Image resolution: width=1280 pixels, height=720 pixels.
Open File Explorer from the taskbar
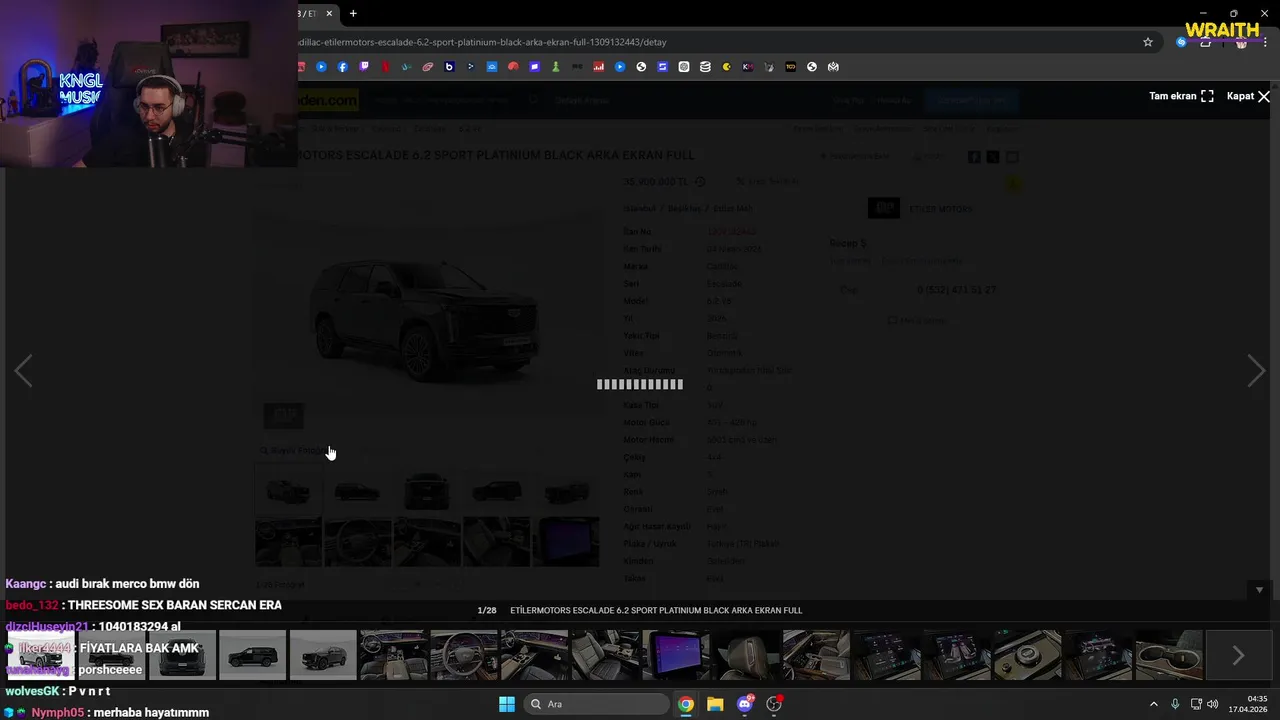(715, 704)
